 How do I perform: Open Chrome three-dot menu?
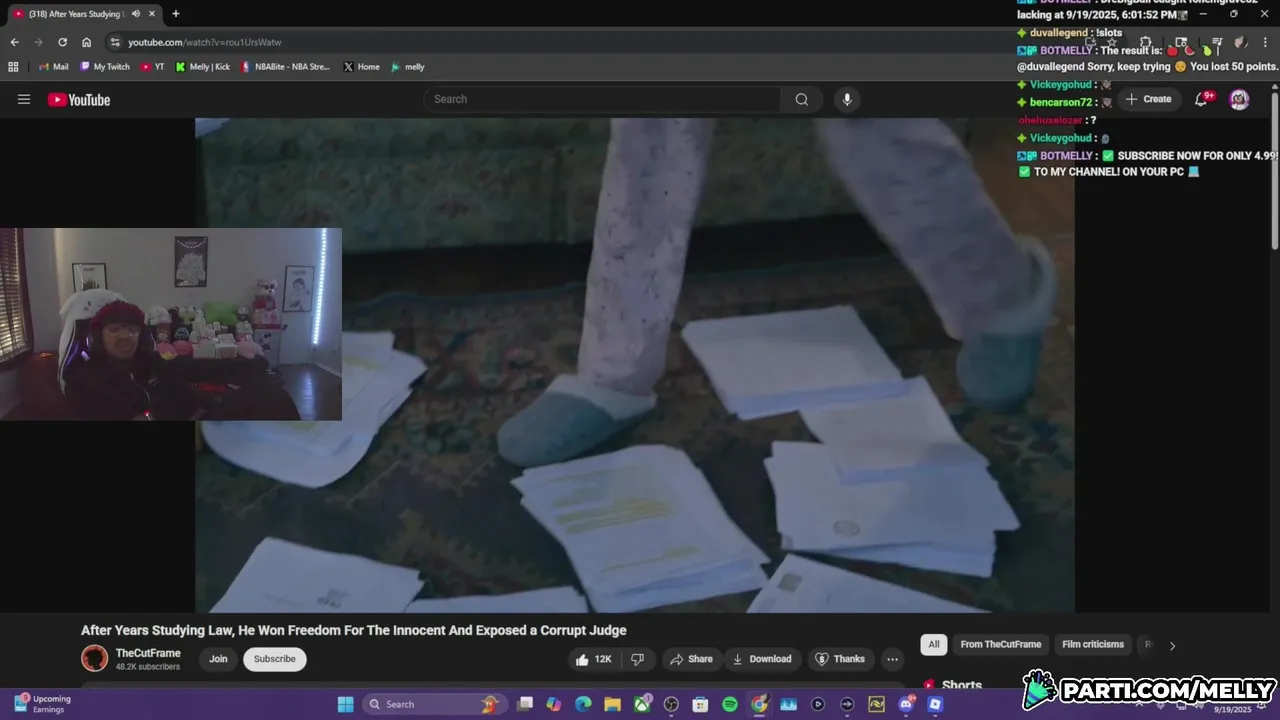pyautogui.click(x=1265, y=43)
